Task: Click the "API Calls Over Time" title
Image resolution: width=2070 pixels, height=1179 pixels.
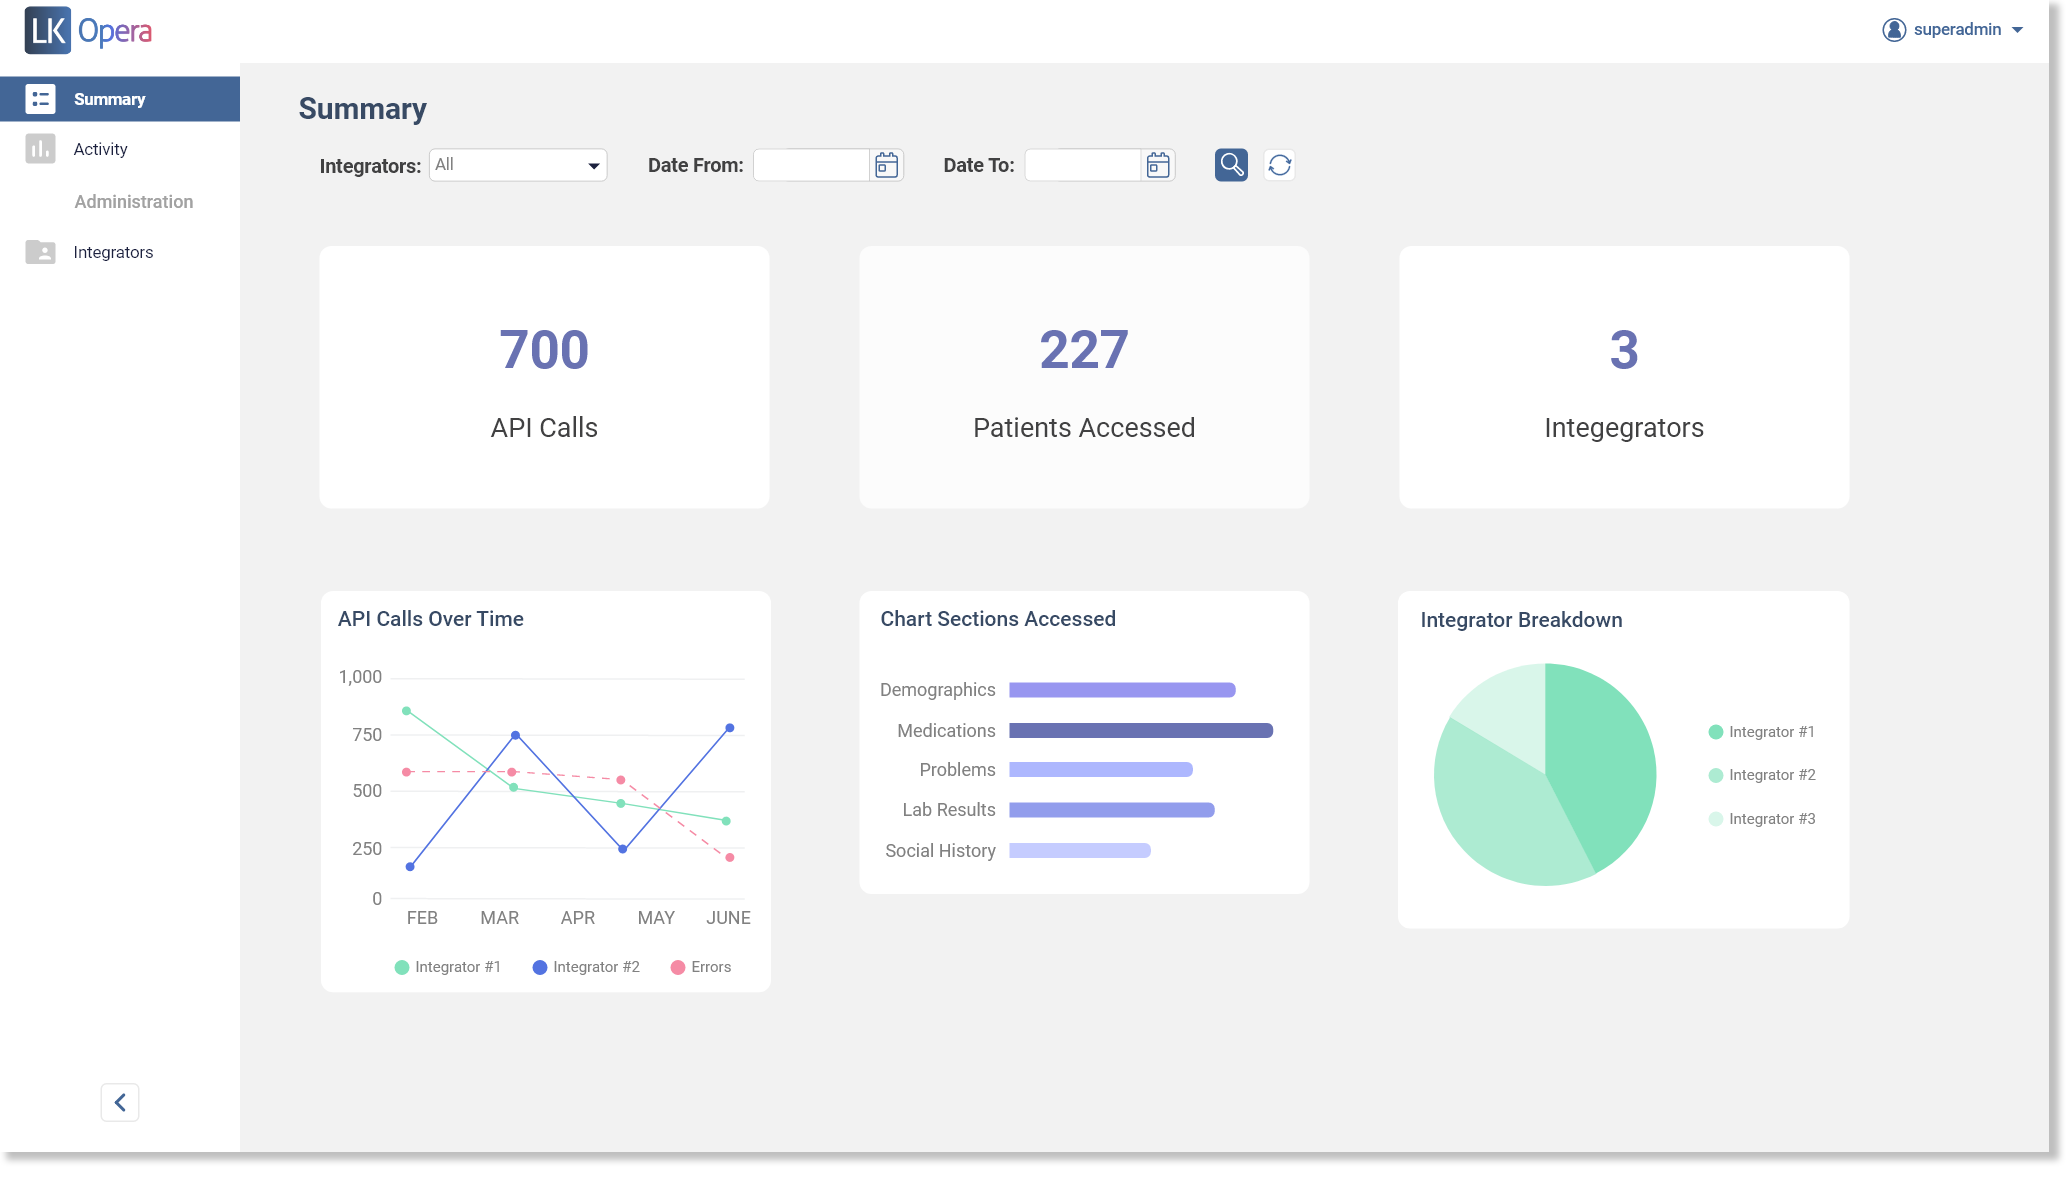Action: pos(431,619)
